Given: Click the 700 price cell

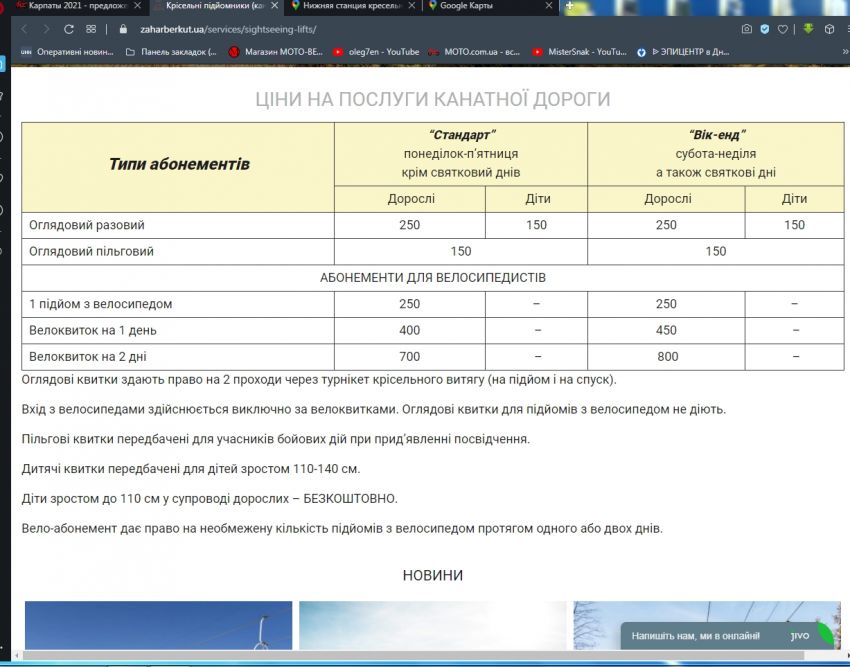Looking at the screenshot, I should (x=409, y=357).
